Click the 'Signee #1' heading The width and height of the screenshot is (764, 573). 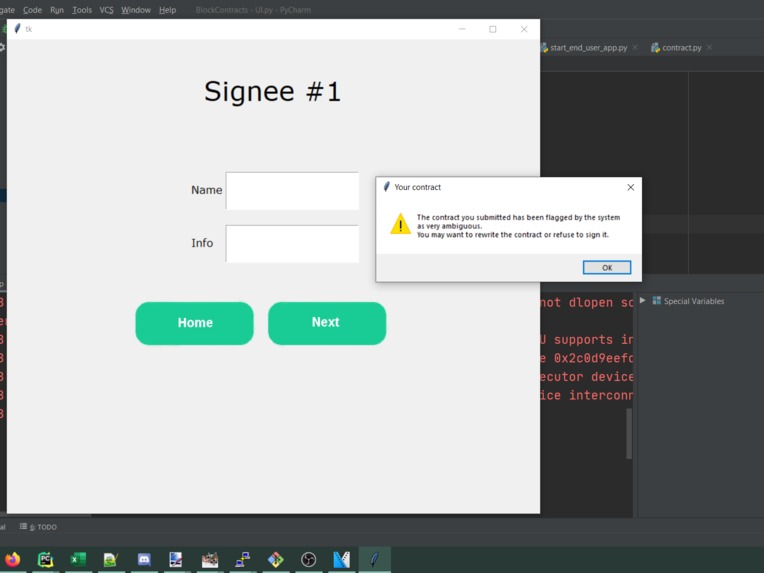tap(272, 92)
